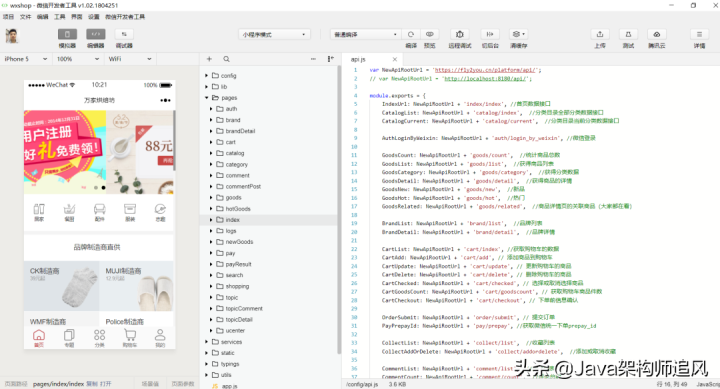Click 打开 next to the page path
This screenshot has height=389, width=720.
coord(106,383)
